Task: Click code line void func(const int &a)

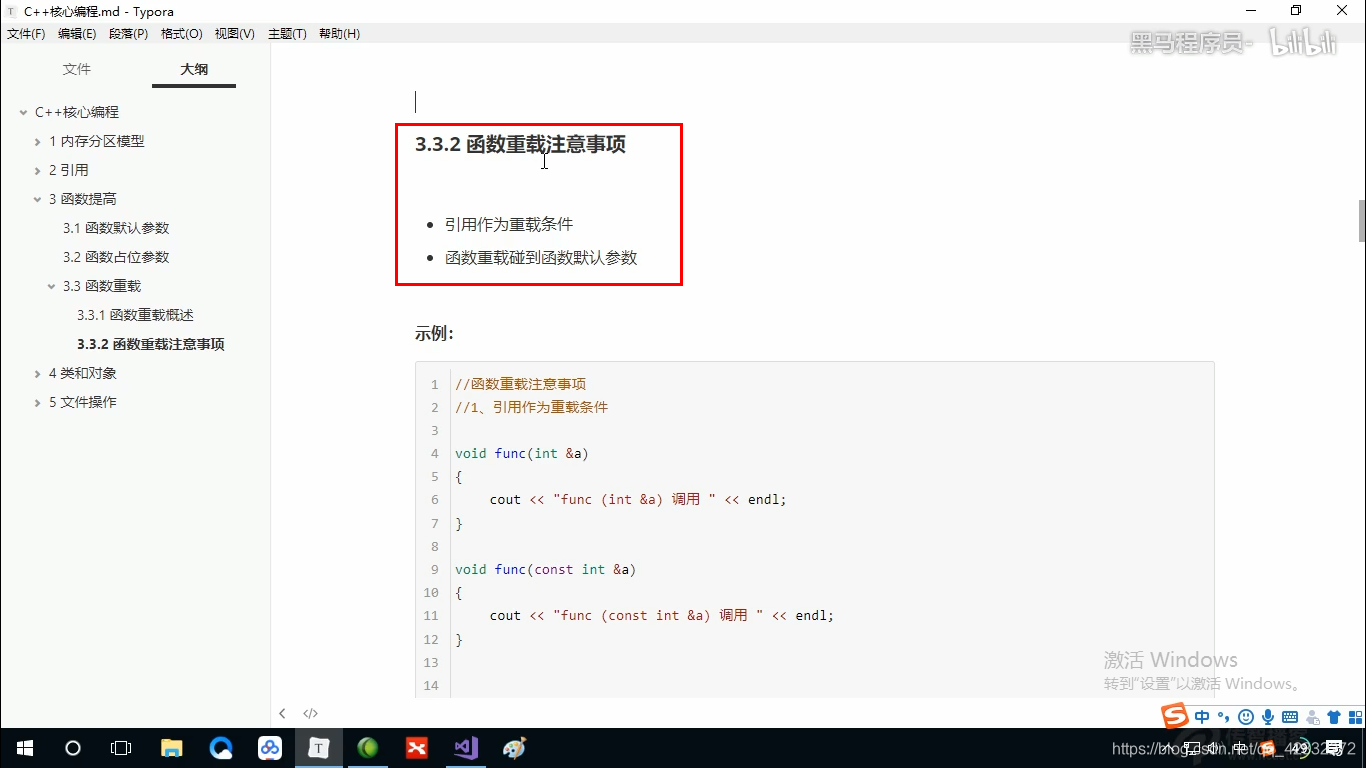Action: point(545,569)
